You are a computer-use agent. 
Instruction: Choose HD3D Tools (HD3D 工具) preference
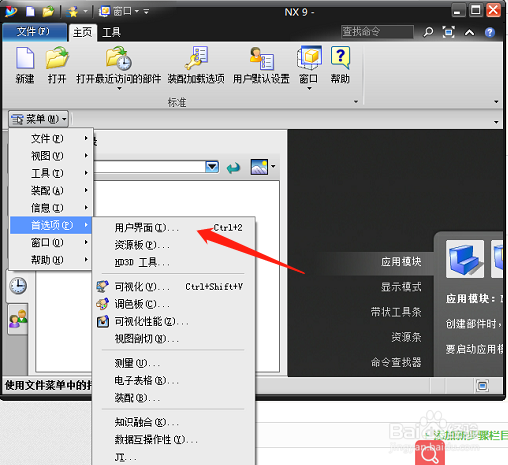tap(174, 262)
